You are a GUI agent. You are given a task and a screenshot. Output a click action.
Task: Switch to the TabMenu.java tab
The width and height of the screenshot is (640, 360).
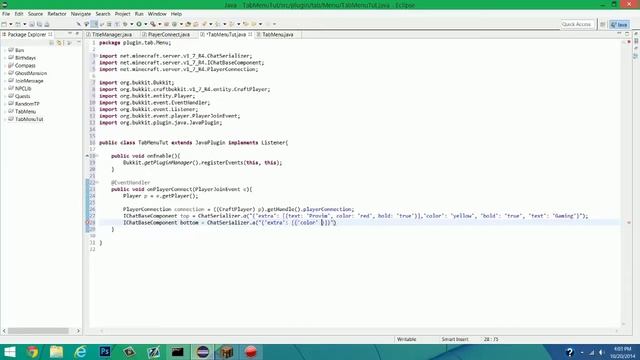[x=278, y=35]
